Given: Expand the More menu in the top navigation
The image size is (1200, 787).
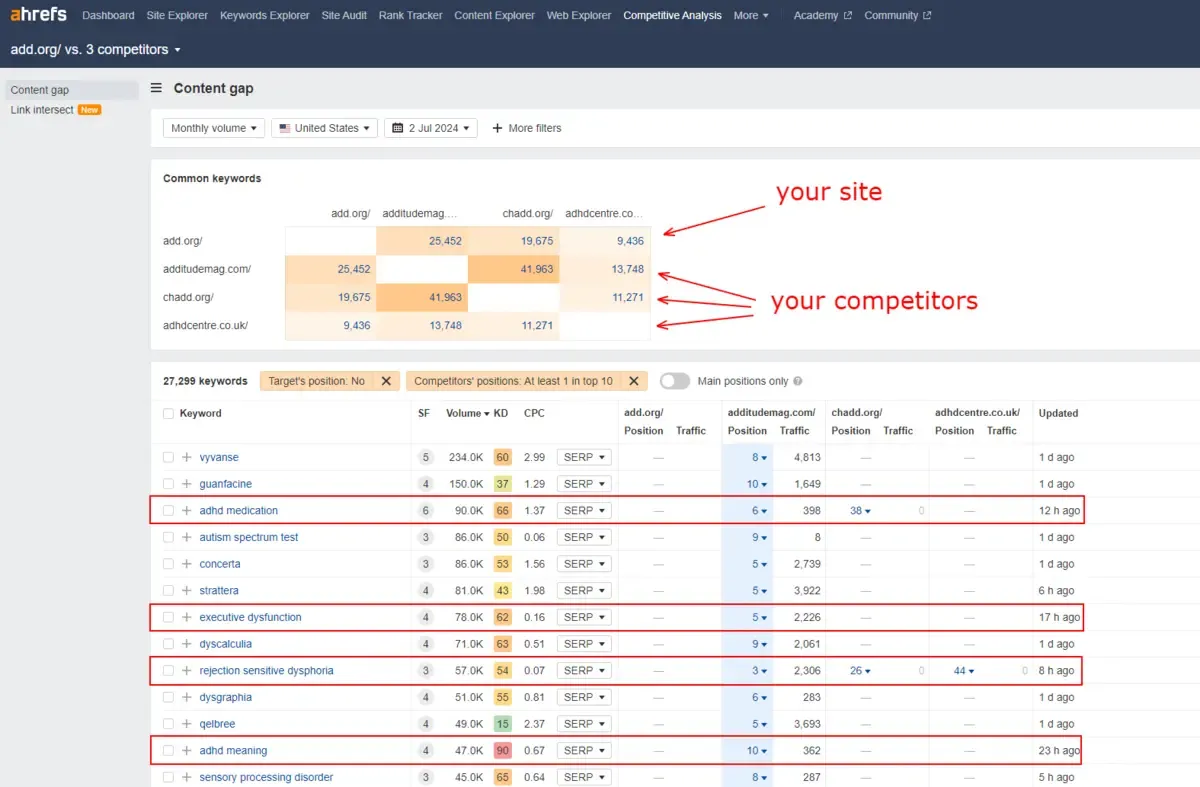Looking at the screenshot, I should coord(750,15).
